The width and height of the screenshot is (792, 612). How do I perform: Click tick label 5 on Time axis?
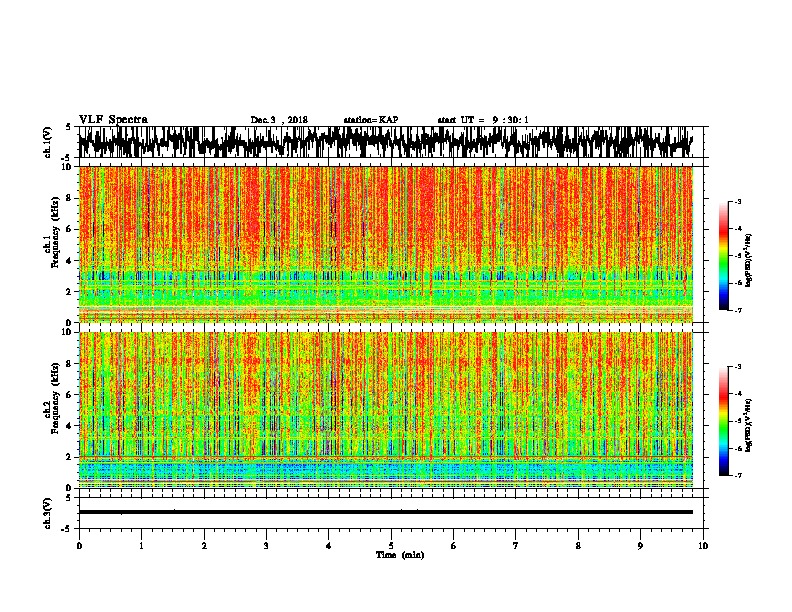pos(391,546)
